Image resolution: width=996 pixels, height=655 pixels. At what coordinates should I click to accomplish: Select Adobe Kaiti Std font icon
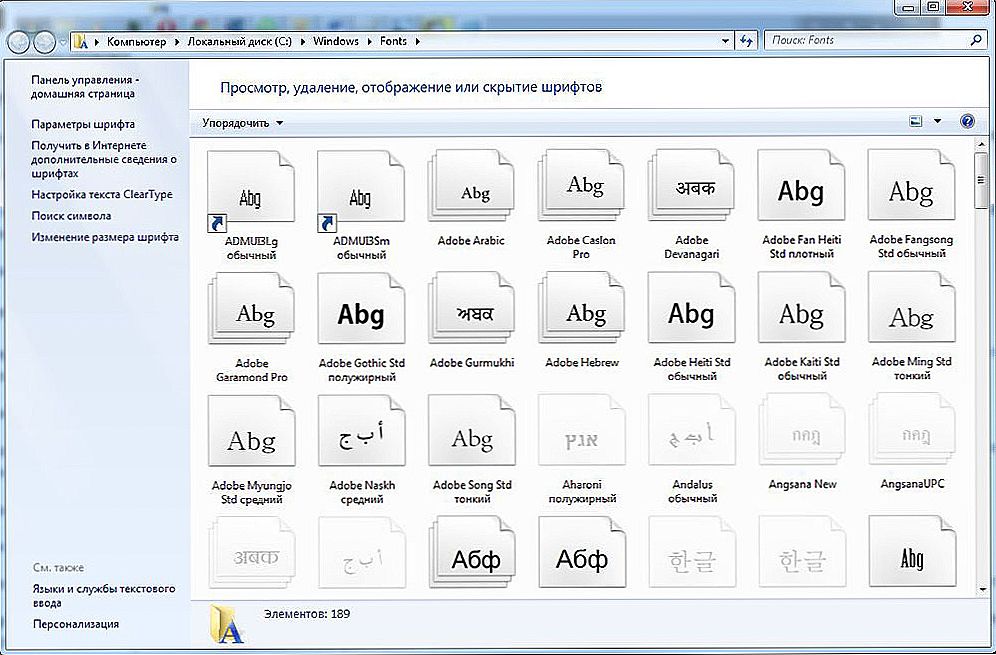tap(802, 309)
